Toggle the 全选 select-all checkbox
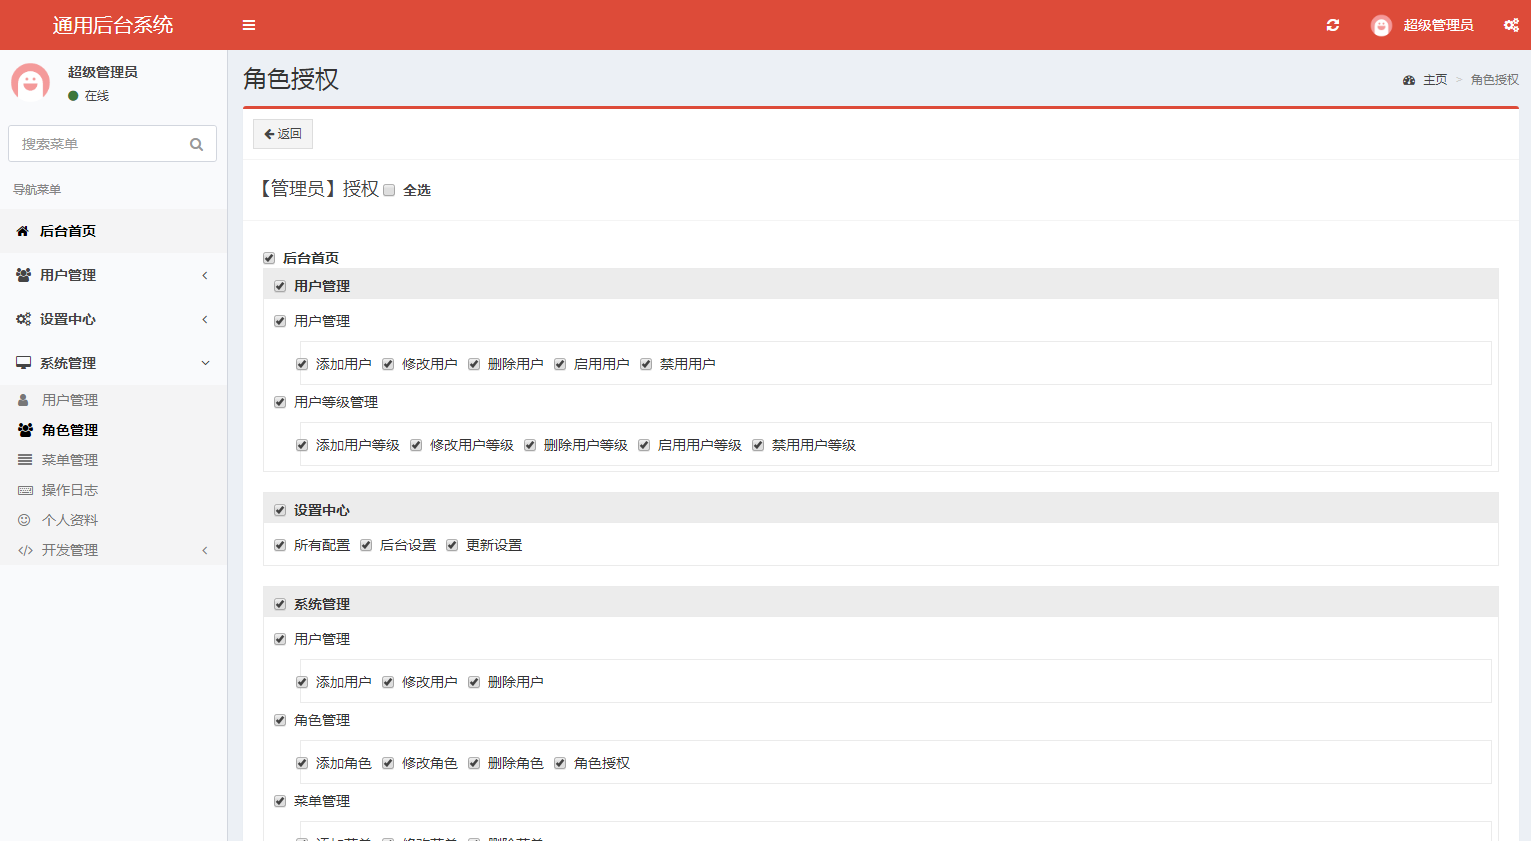 tap(389, 190)
